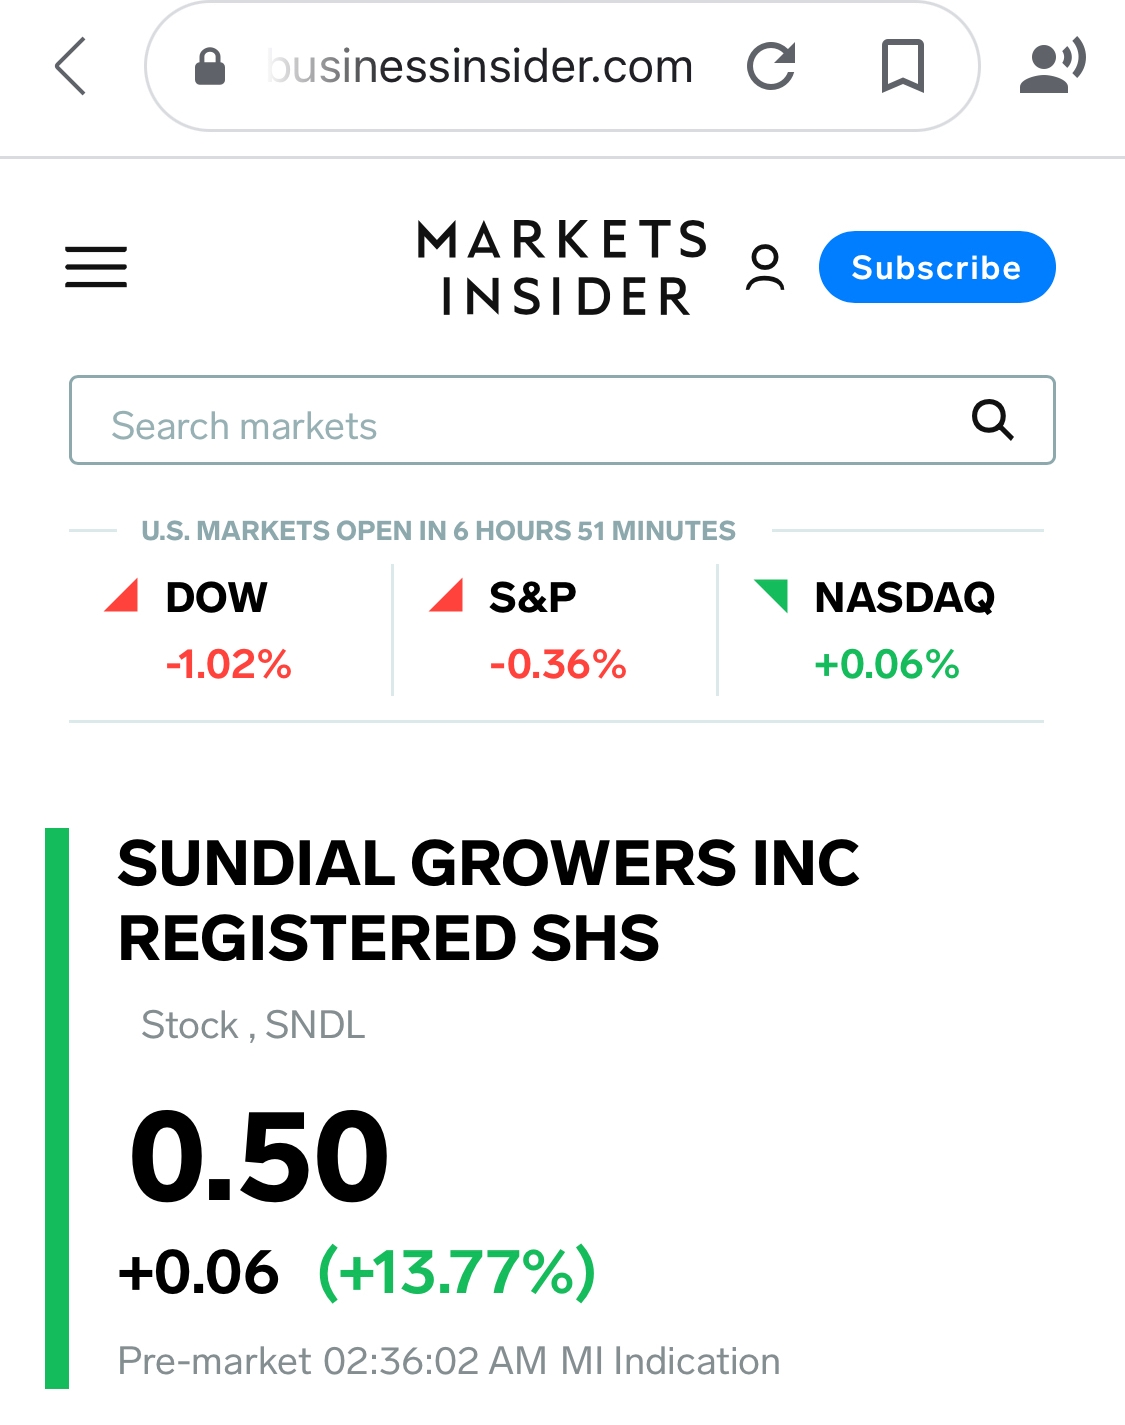
Task: Tap the DOW red down-arrow indicator
Action: (x=122, y=595)
